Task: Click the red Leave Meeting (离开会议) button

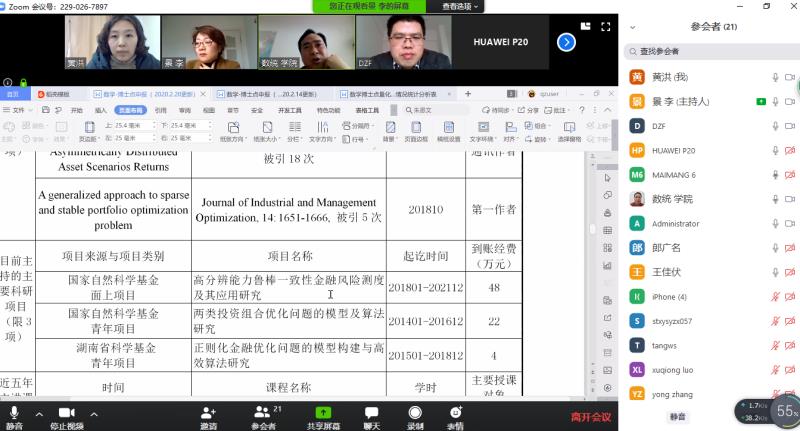Action: (590, 417)
